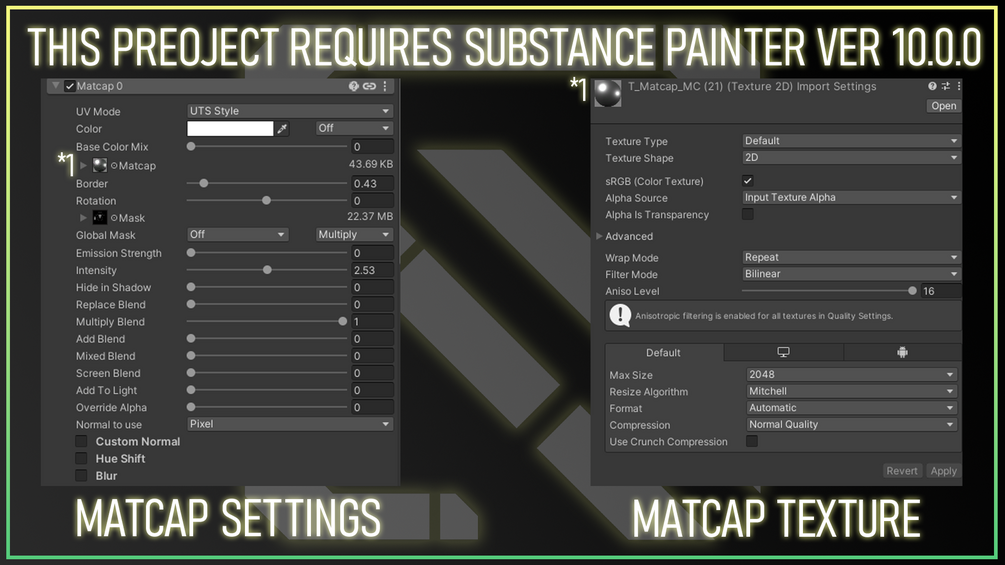
Task: Expand the Advanced section
Action: 599,236
